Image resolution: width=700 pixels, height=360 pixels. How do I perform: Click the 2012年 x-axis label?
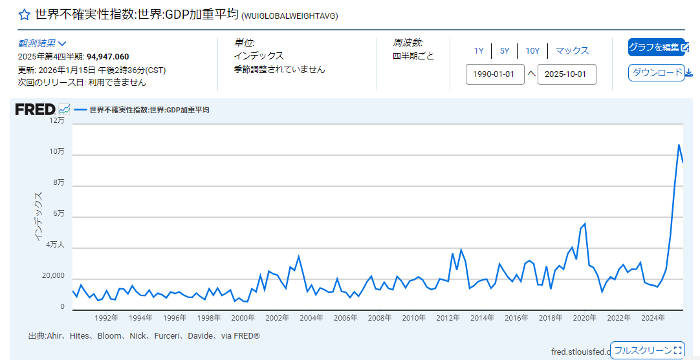coord(448,318)
